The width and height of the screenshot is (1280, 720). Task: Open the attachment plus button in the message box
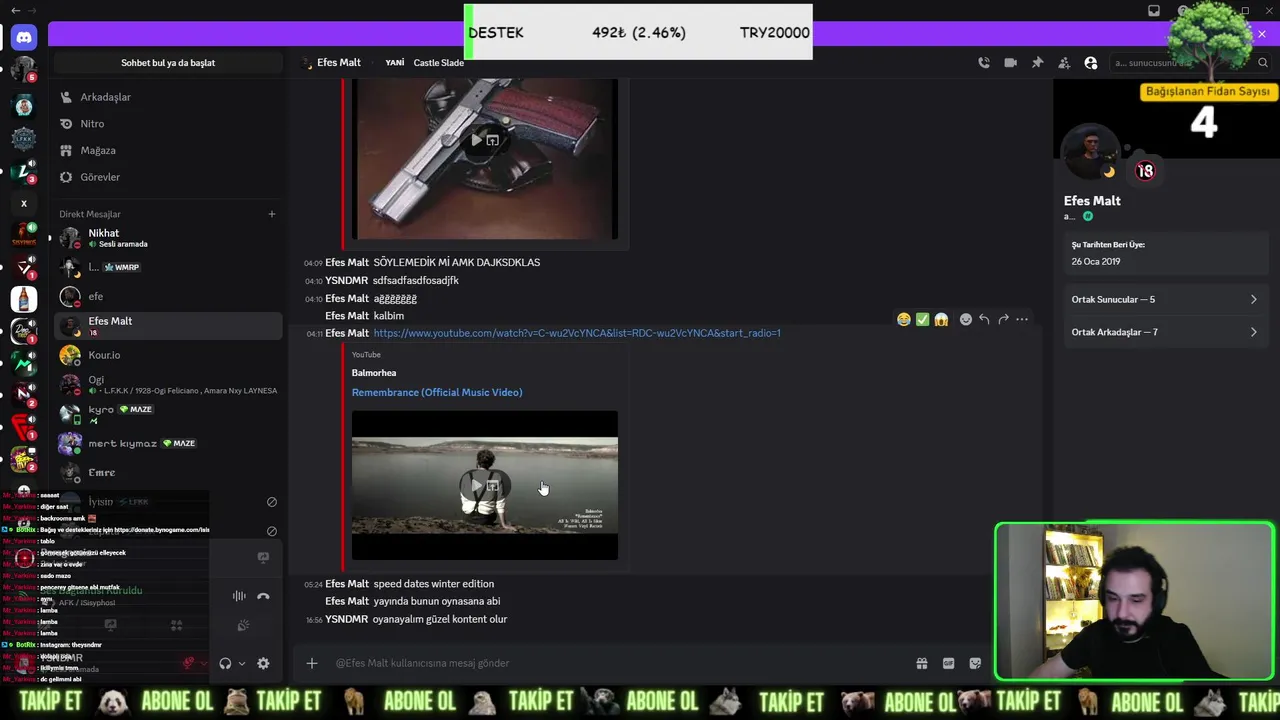pos(312,663)
